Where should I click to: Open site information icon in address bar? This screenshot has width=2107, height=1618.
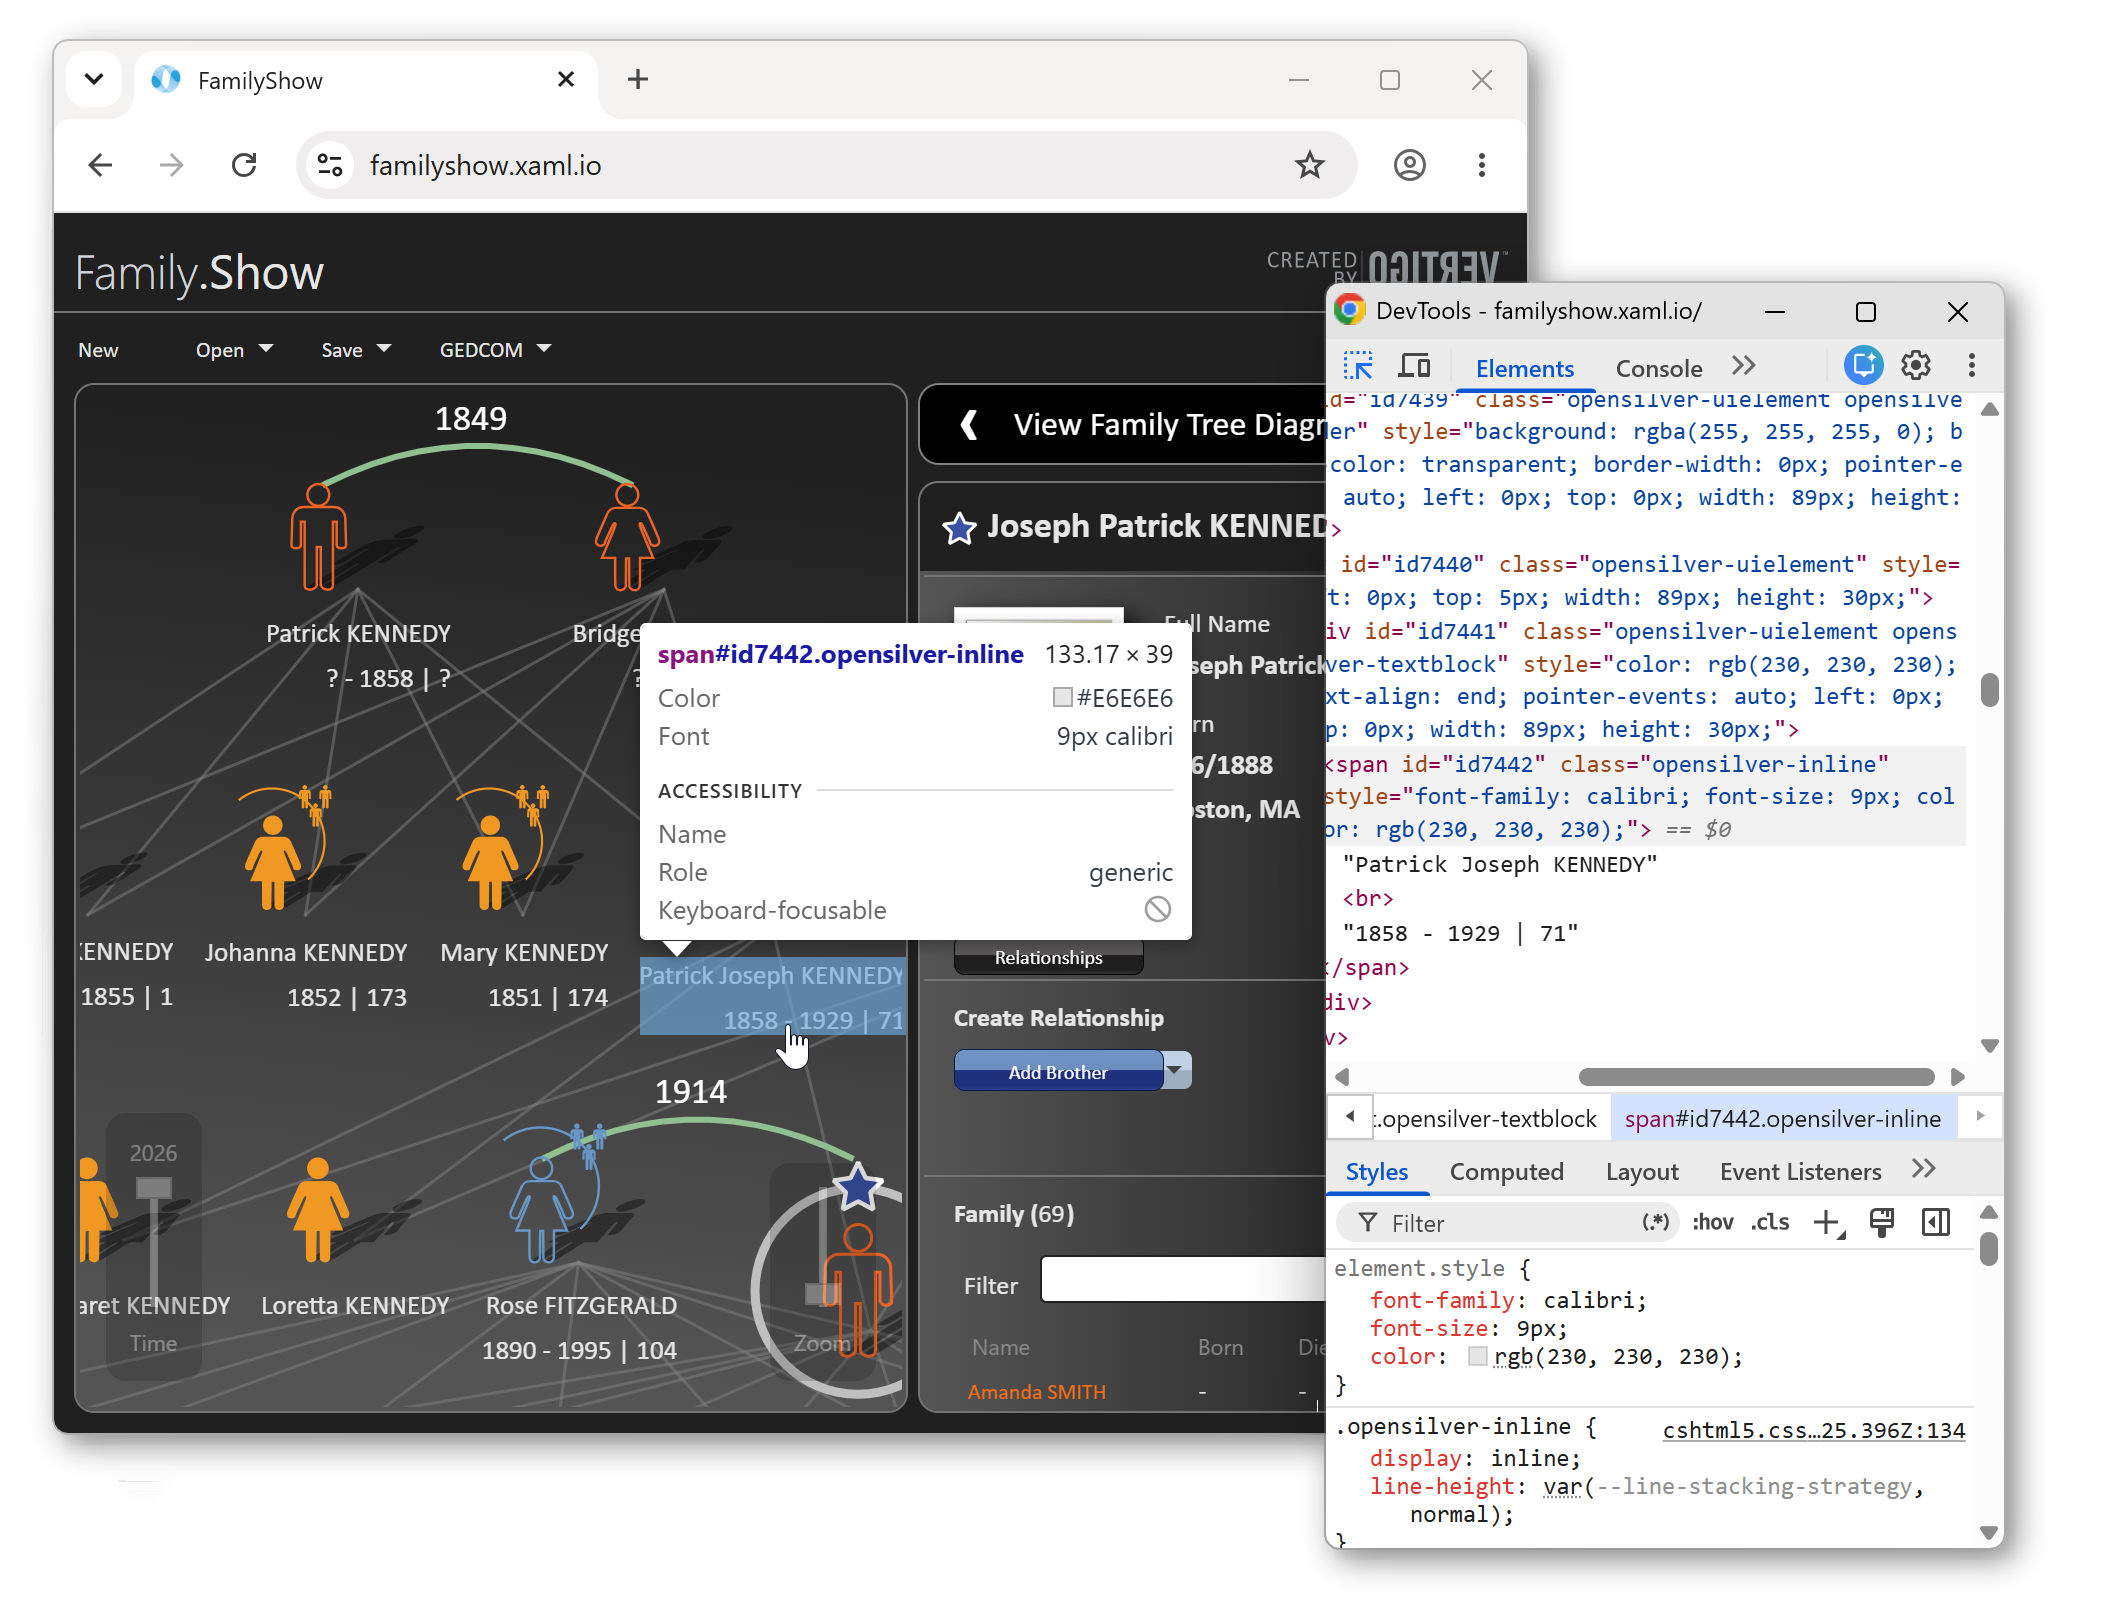click(x=330, y=165)
